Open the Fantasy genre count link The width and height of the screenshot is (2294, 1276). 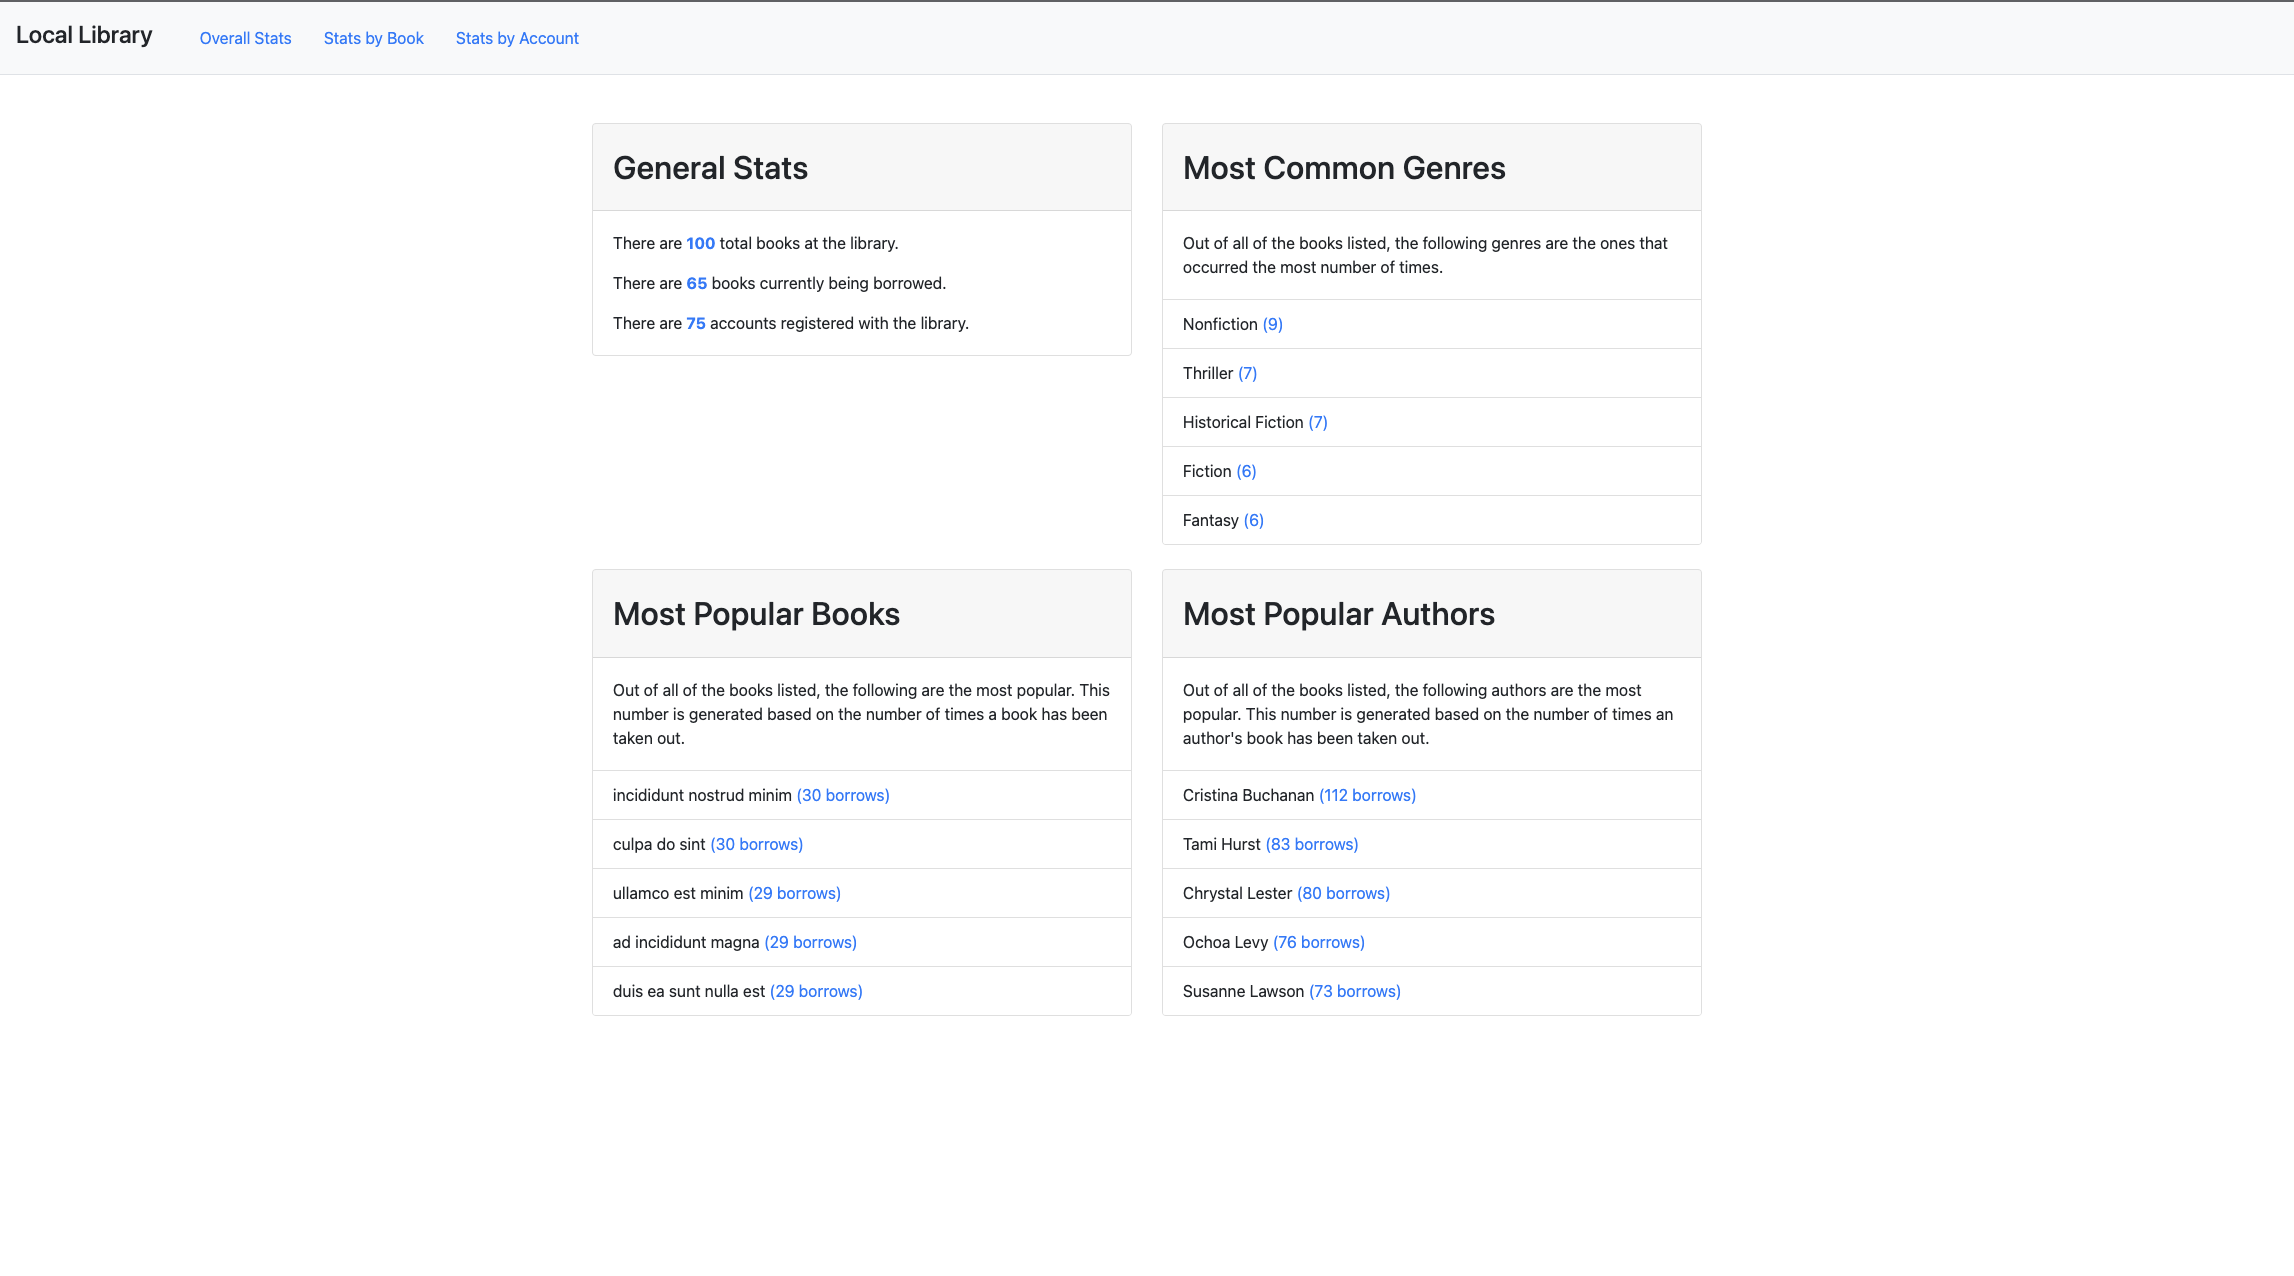1253,520
